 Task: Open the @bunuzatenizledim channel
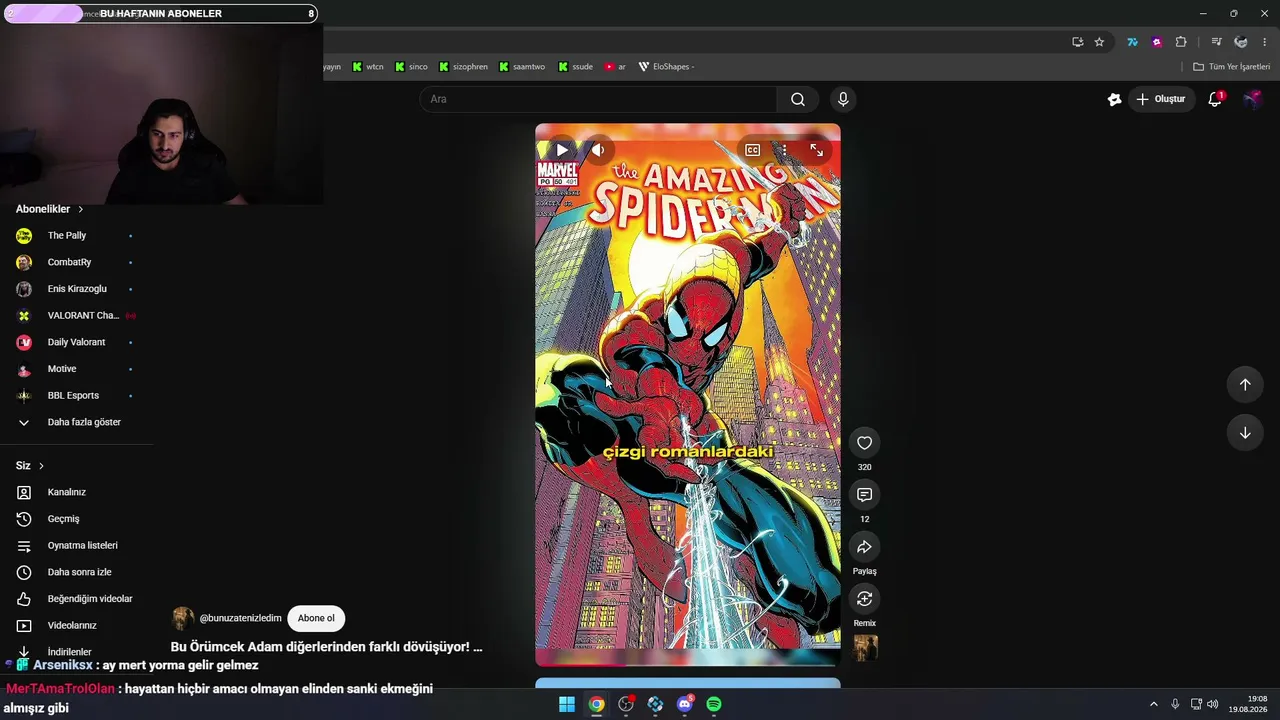[x=240, y=618]
